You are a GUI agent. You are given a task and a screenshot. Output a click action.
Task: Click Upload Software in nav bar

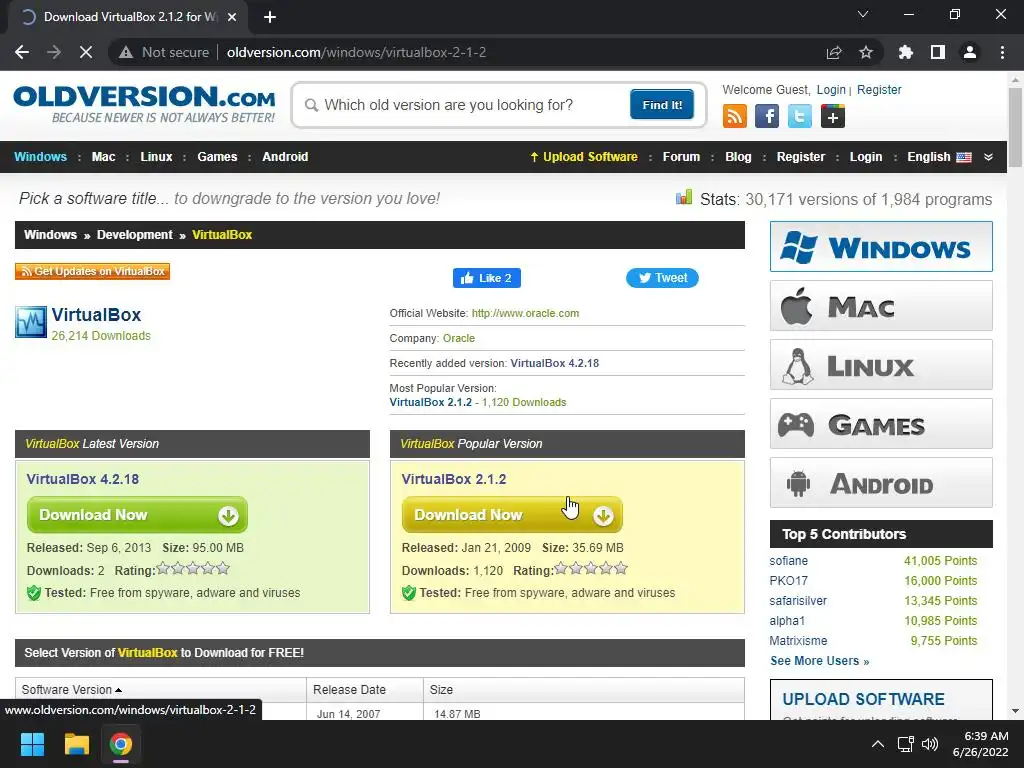pyautogui.click(x=584, y=157)
